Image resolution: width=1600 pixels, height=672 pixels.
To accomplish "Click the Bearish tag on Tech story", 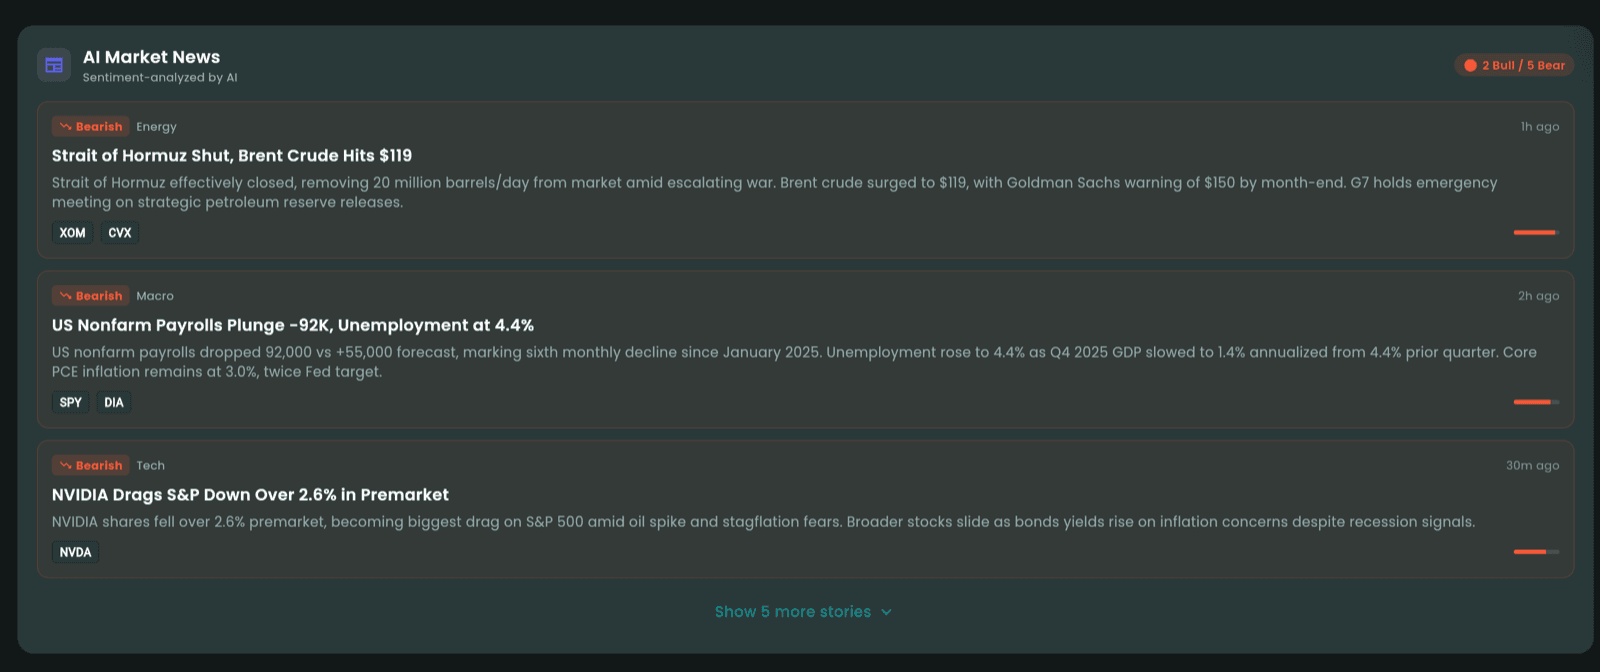I will [91, 466].
